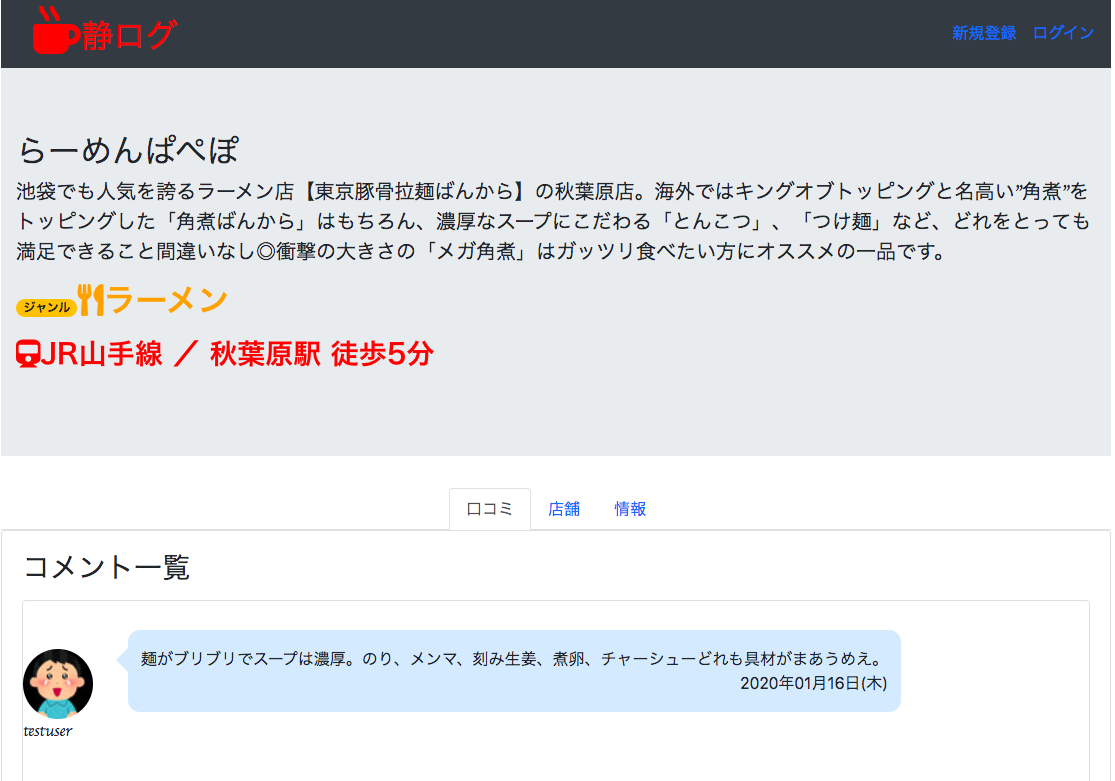Switch to the 情報 tab
This screenshot has height=781, width=1115.
tap(630, 509)
